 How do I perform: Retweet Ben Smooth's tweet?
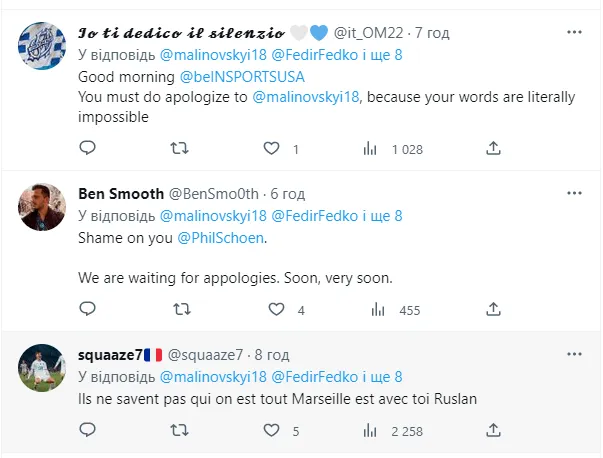(180, 310)
